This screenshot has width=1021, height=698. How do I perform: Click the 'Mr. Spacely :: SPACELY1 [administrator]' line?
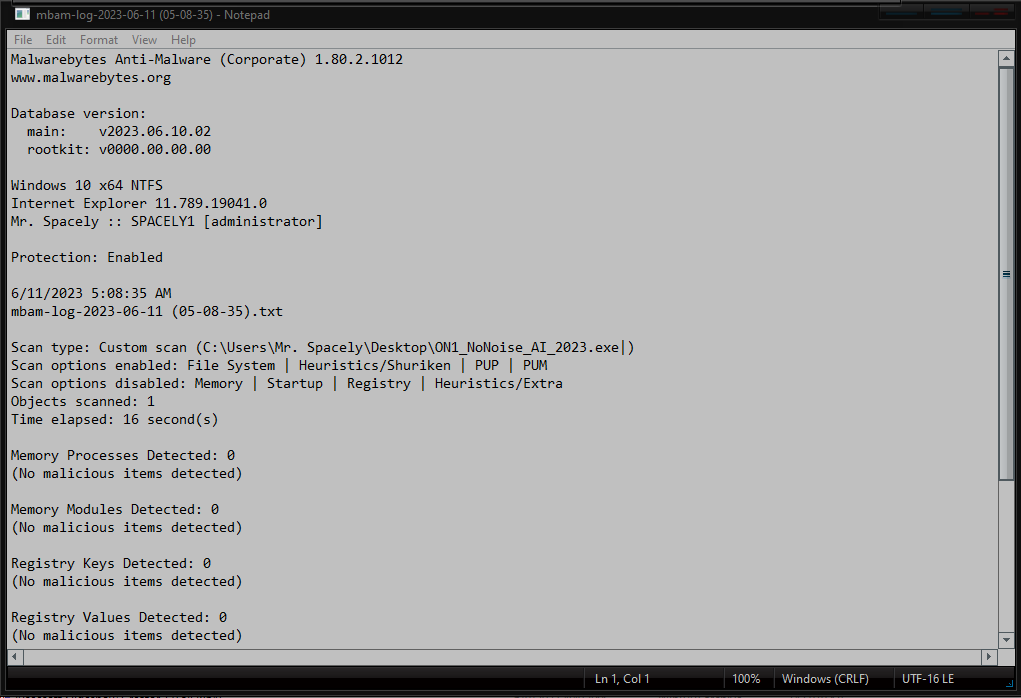click(167, 221)
